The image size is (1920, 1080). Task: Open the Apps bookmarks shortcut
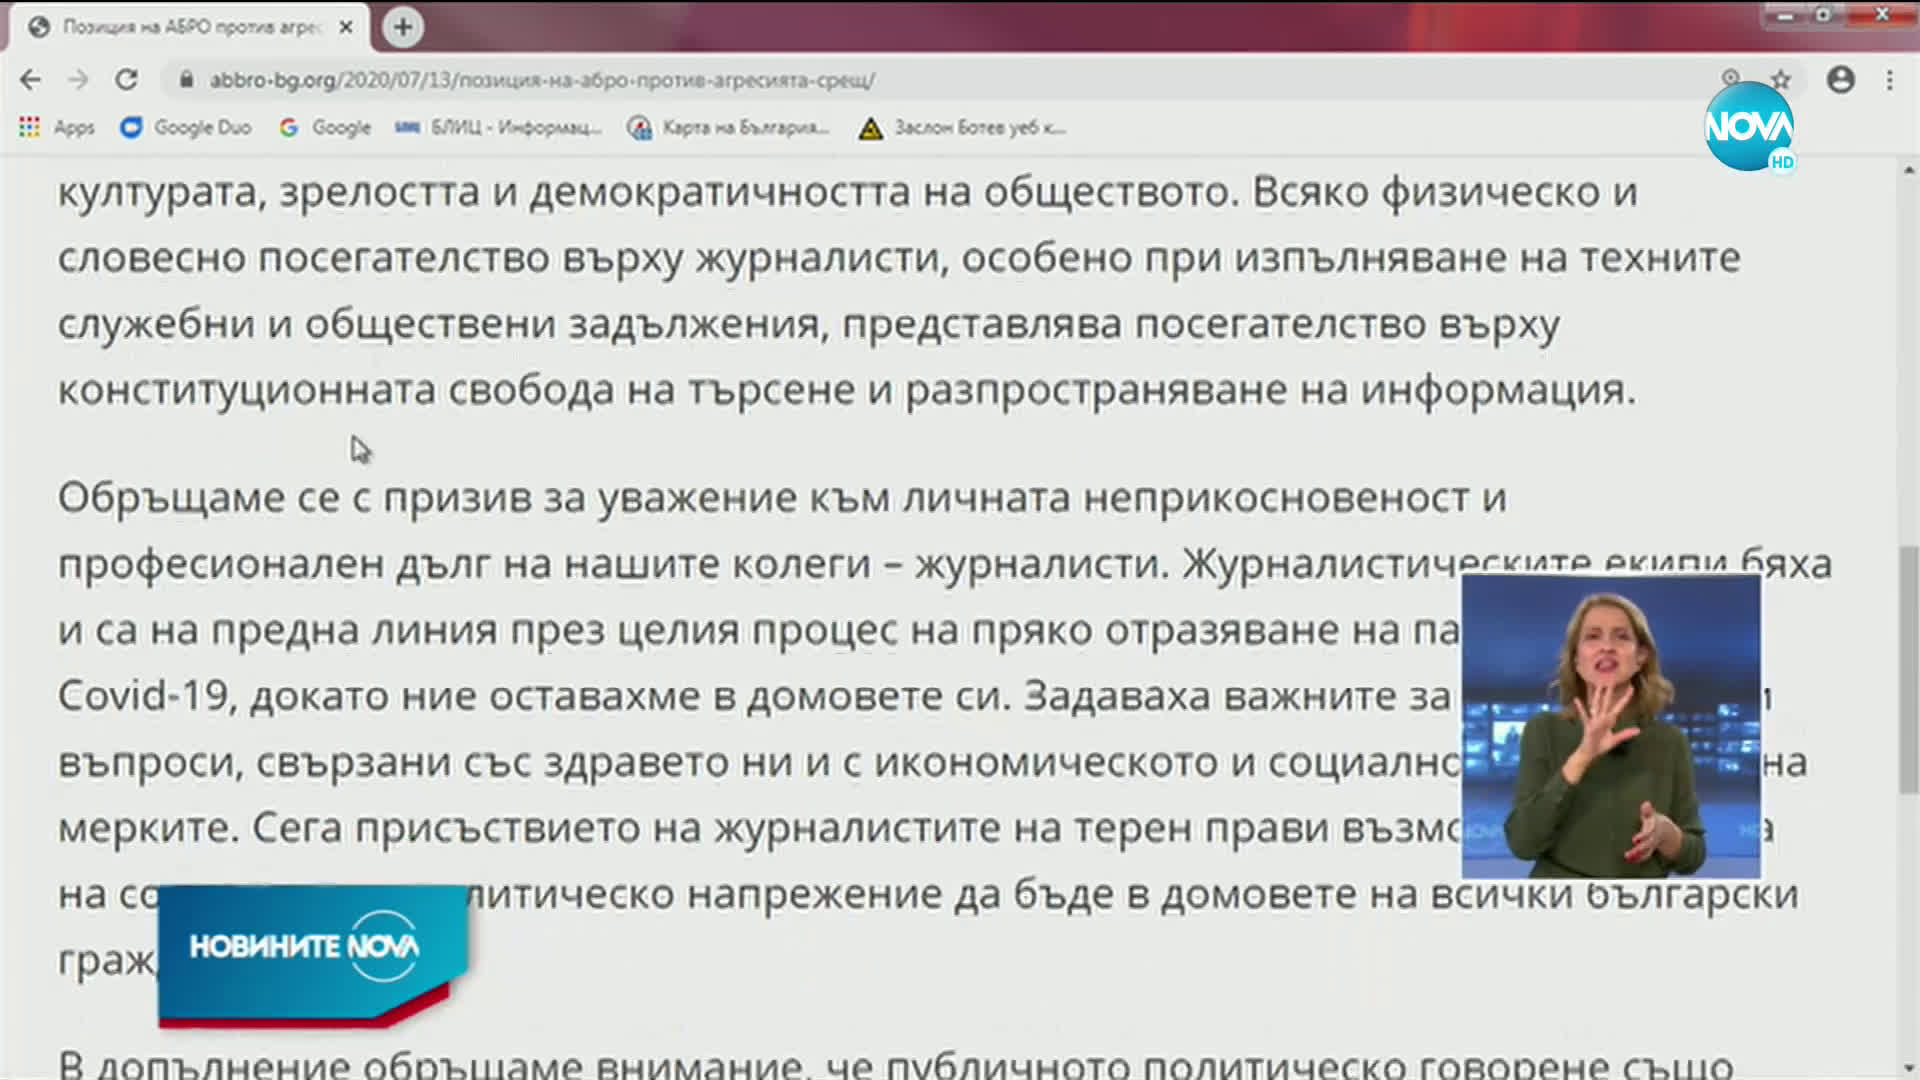(x=57, y=128)
